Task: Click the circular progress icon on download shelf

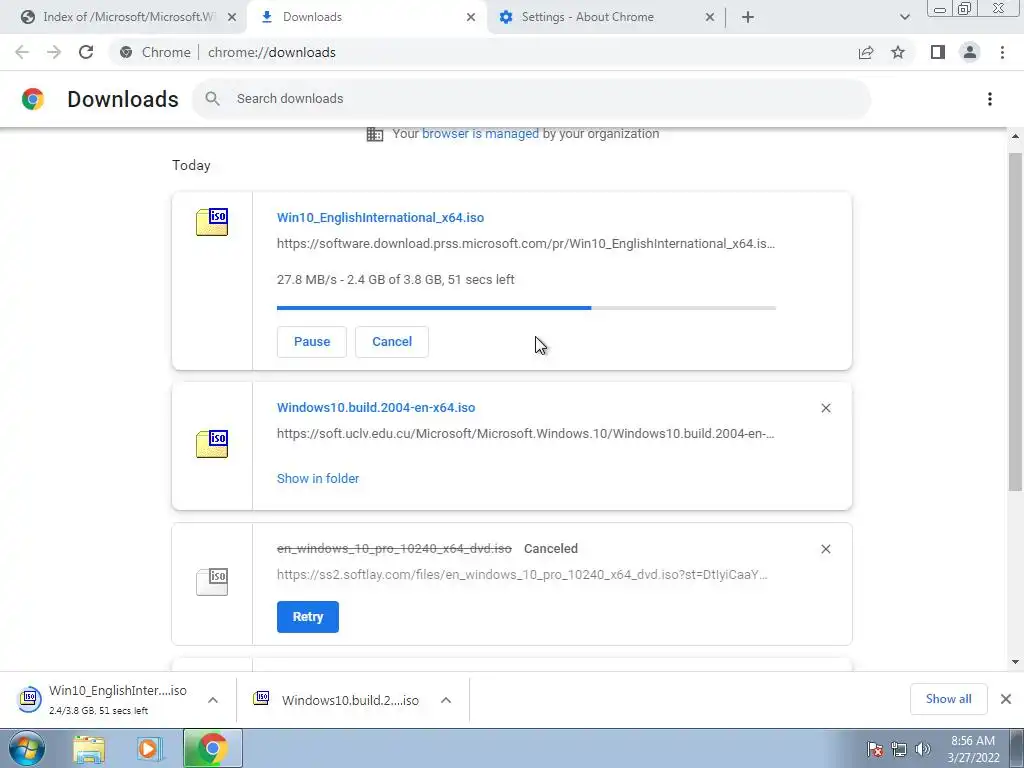Action: 29,699
